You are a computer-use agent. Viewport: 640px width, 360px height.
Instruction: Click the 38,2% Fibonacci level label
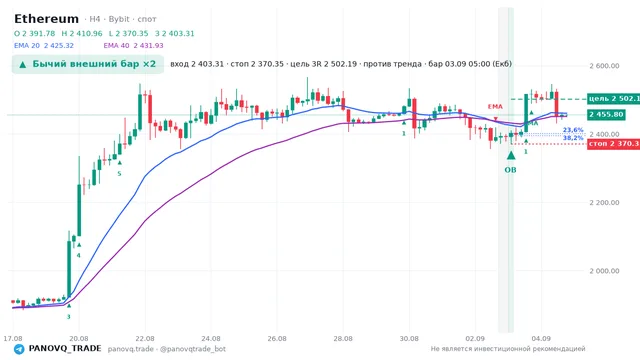coord(573,138)
